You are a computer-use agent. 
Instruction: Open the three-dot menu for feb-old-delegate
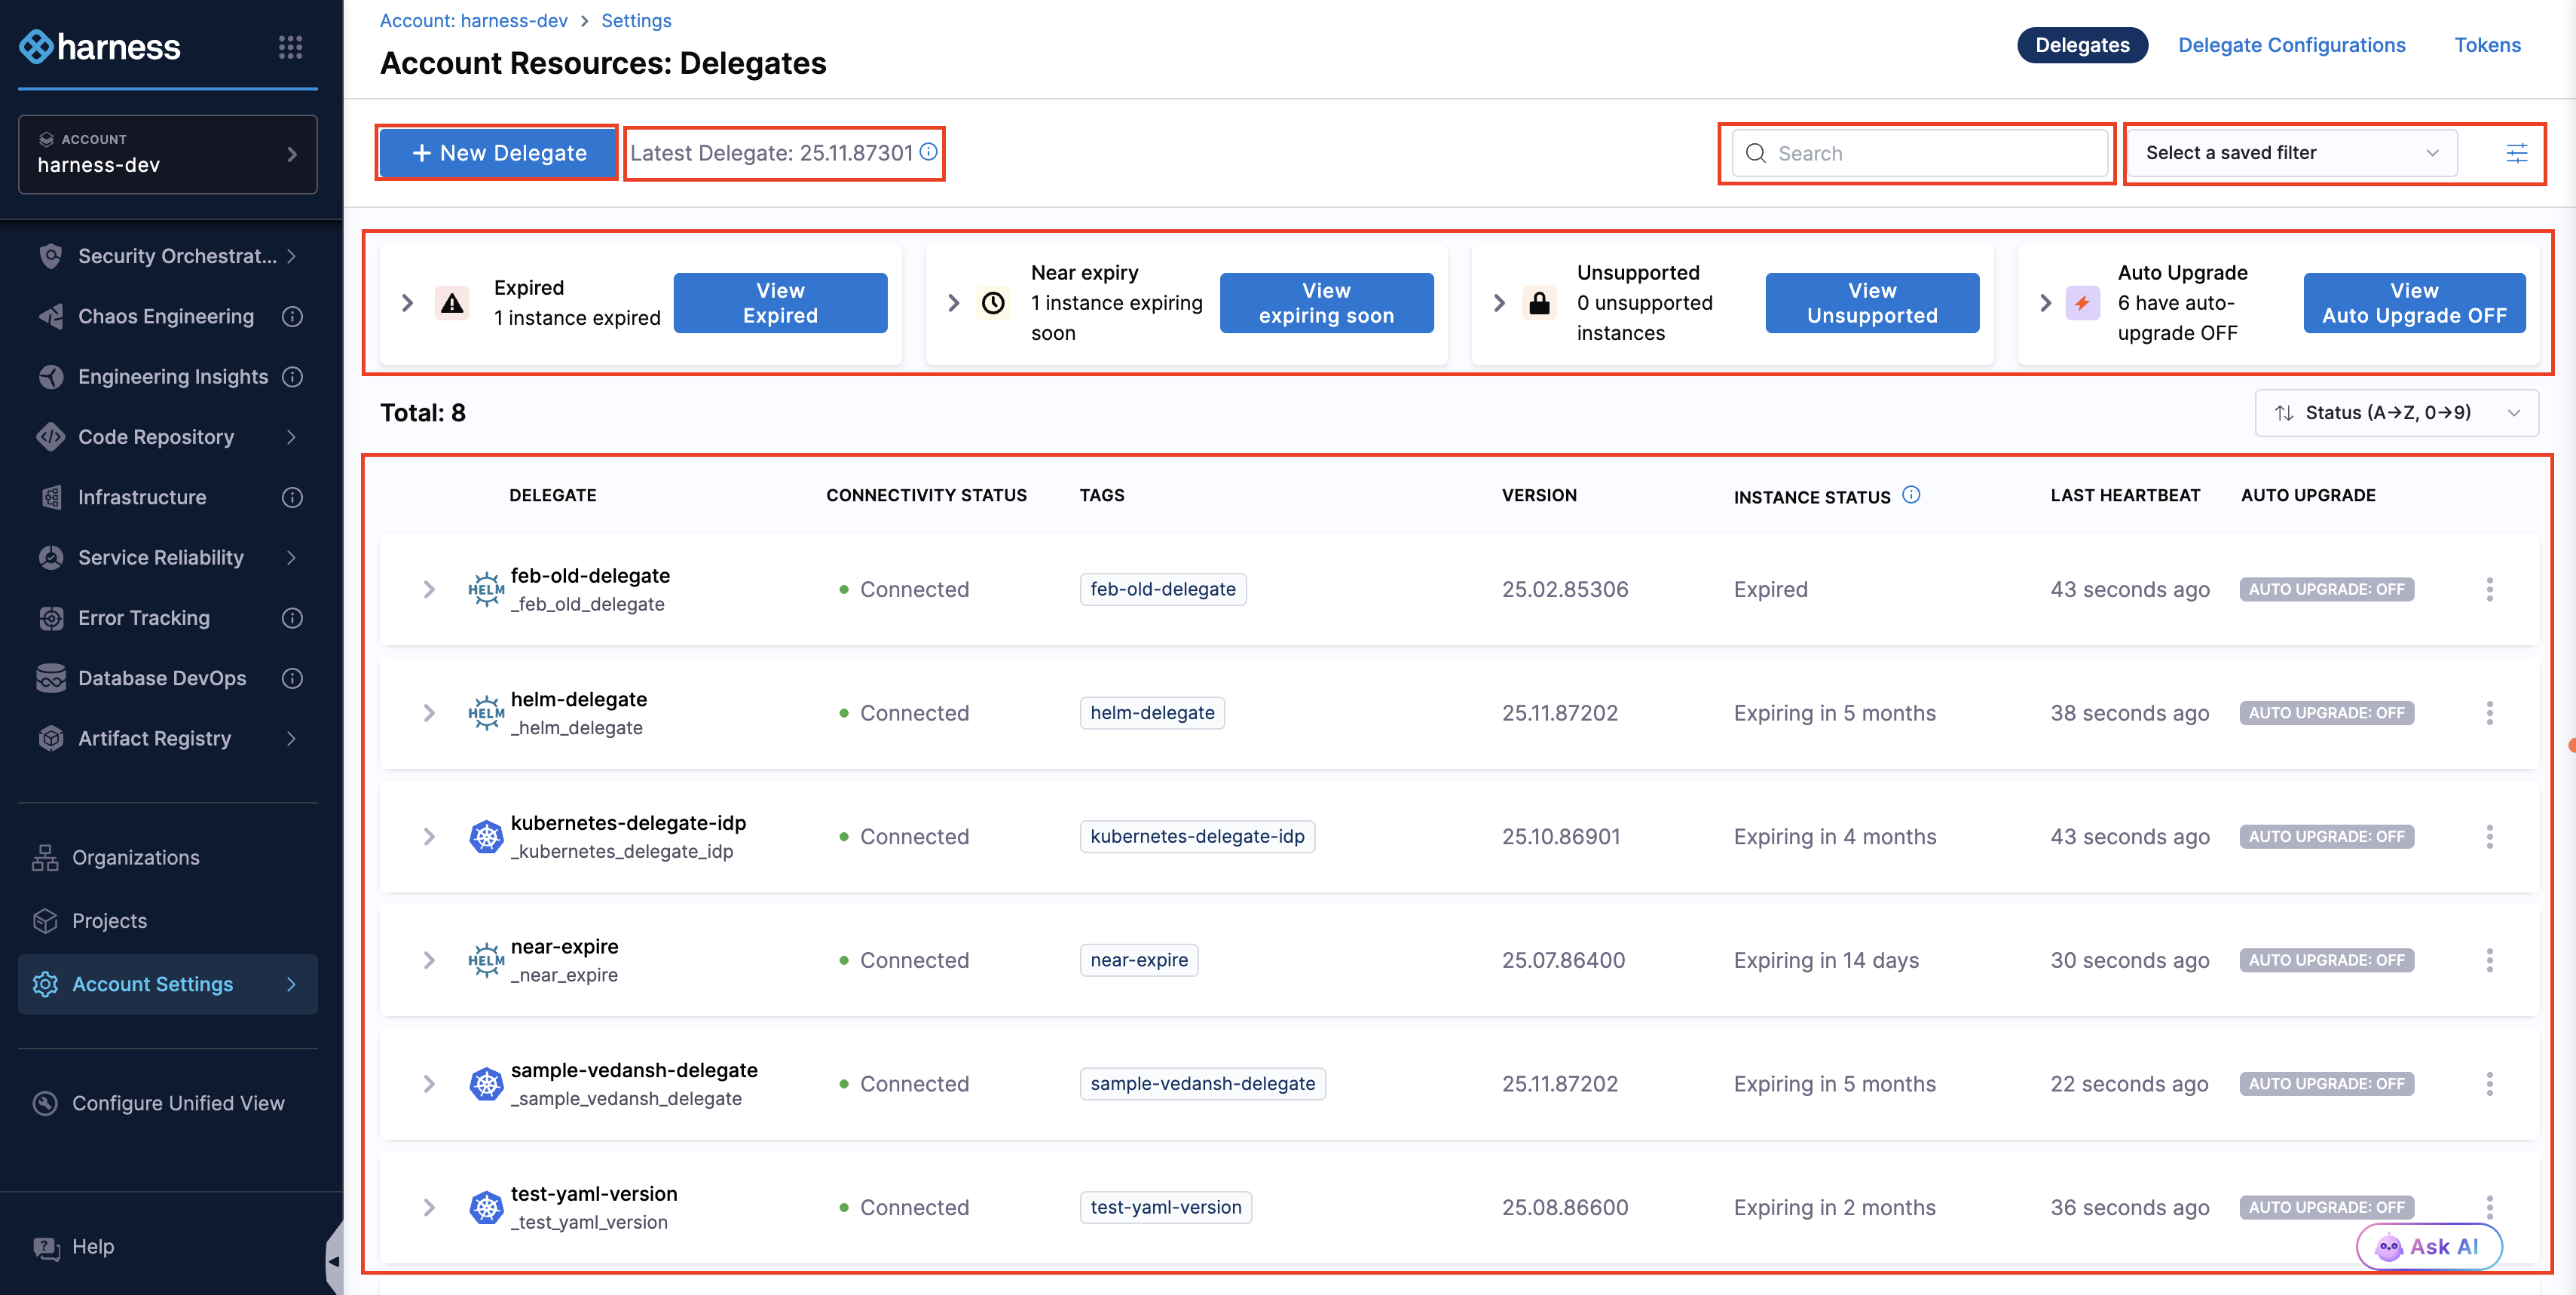point(2489,589)
